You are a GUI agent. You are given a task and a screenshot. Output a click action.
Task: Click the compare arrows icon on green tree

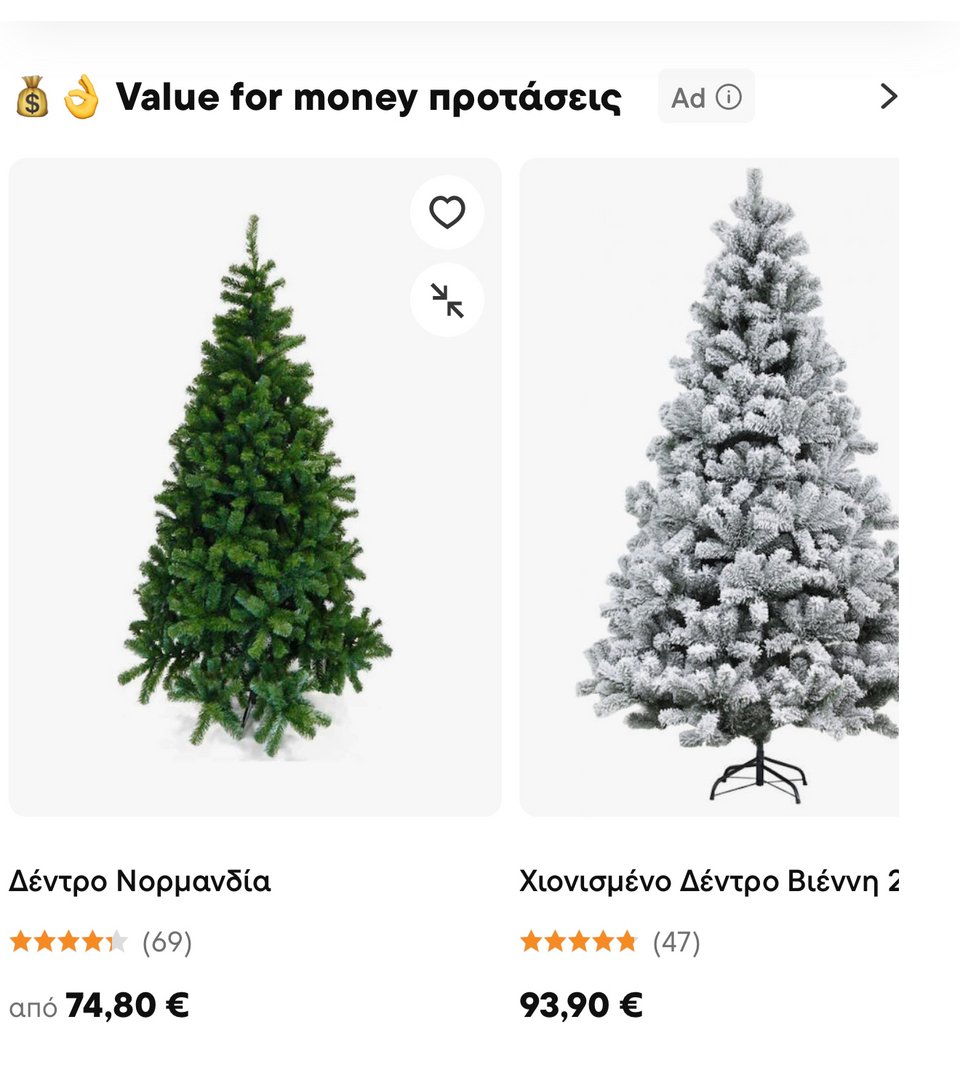(447, 300)
